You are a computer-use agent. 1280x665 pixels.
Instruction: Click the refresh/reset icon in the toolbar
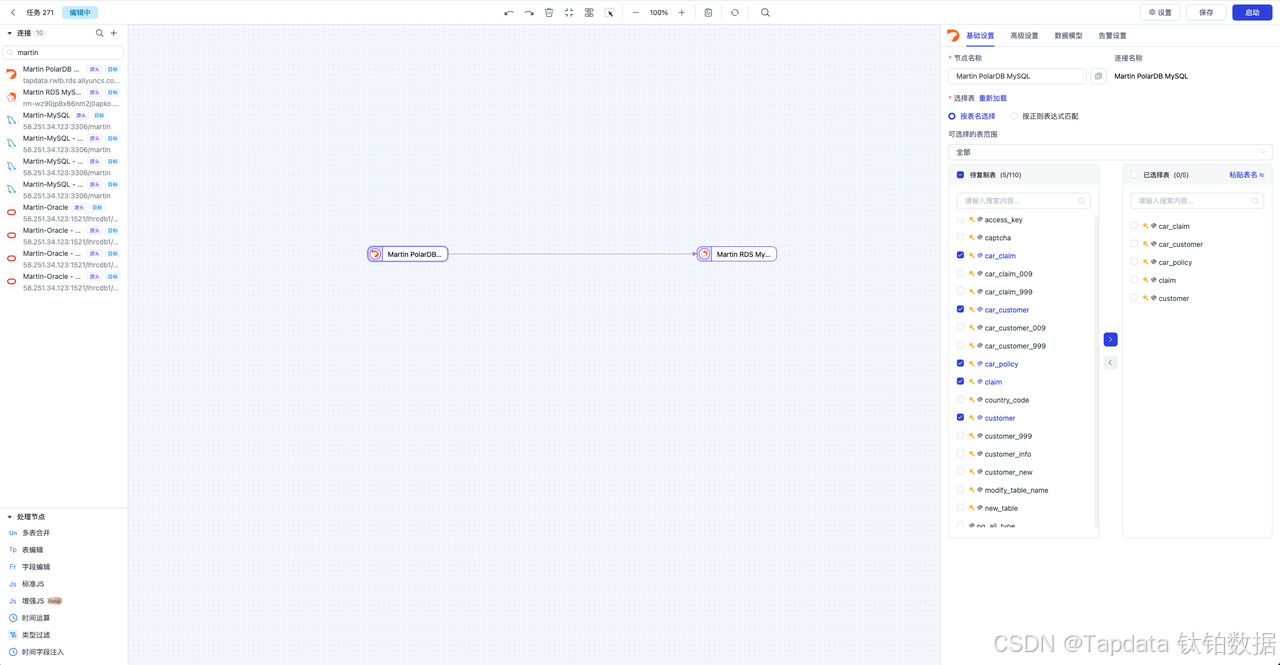735,13
